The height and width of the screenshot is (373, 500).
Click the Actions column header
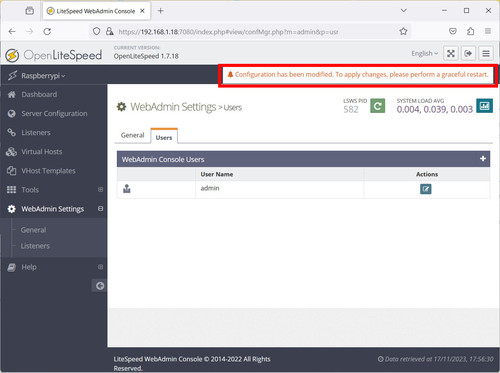coord(427,174)
